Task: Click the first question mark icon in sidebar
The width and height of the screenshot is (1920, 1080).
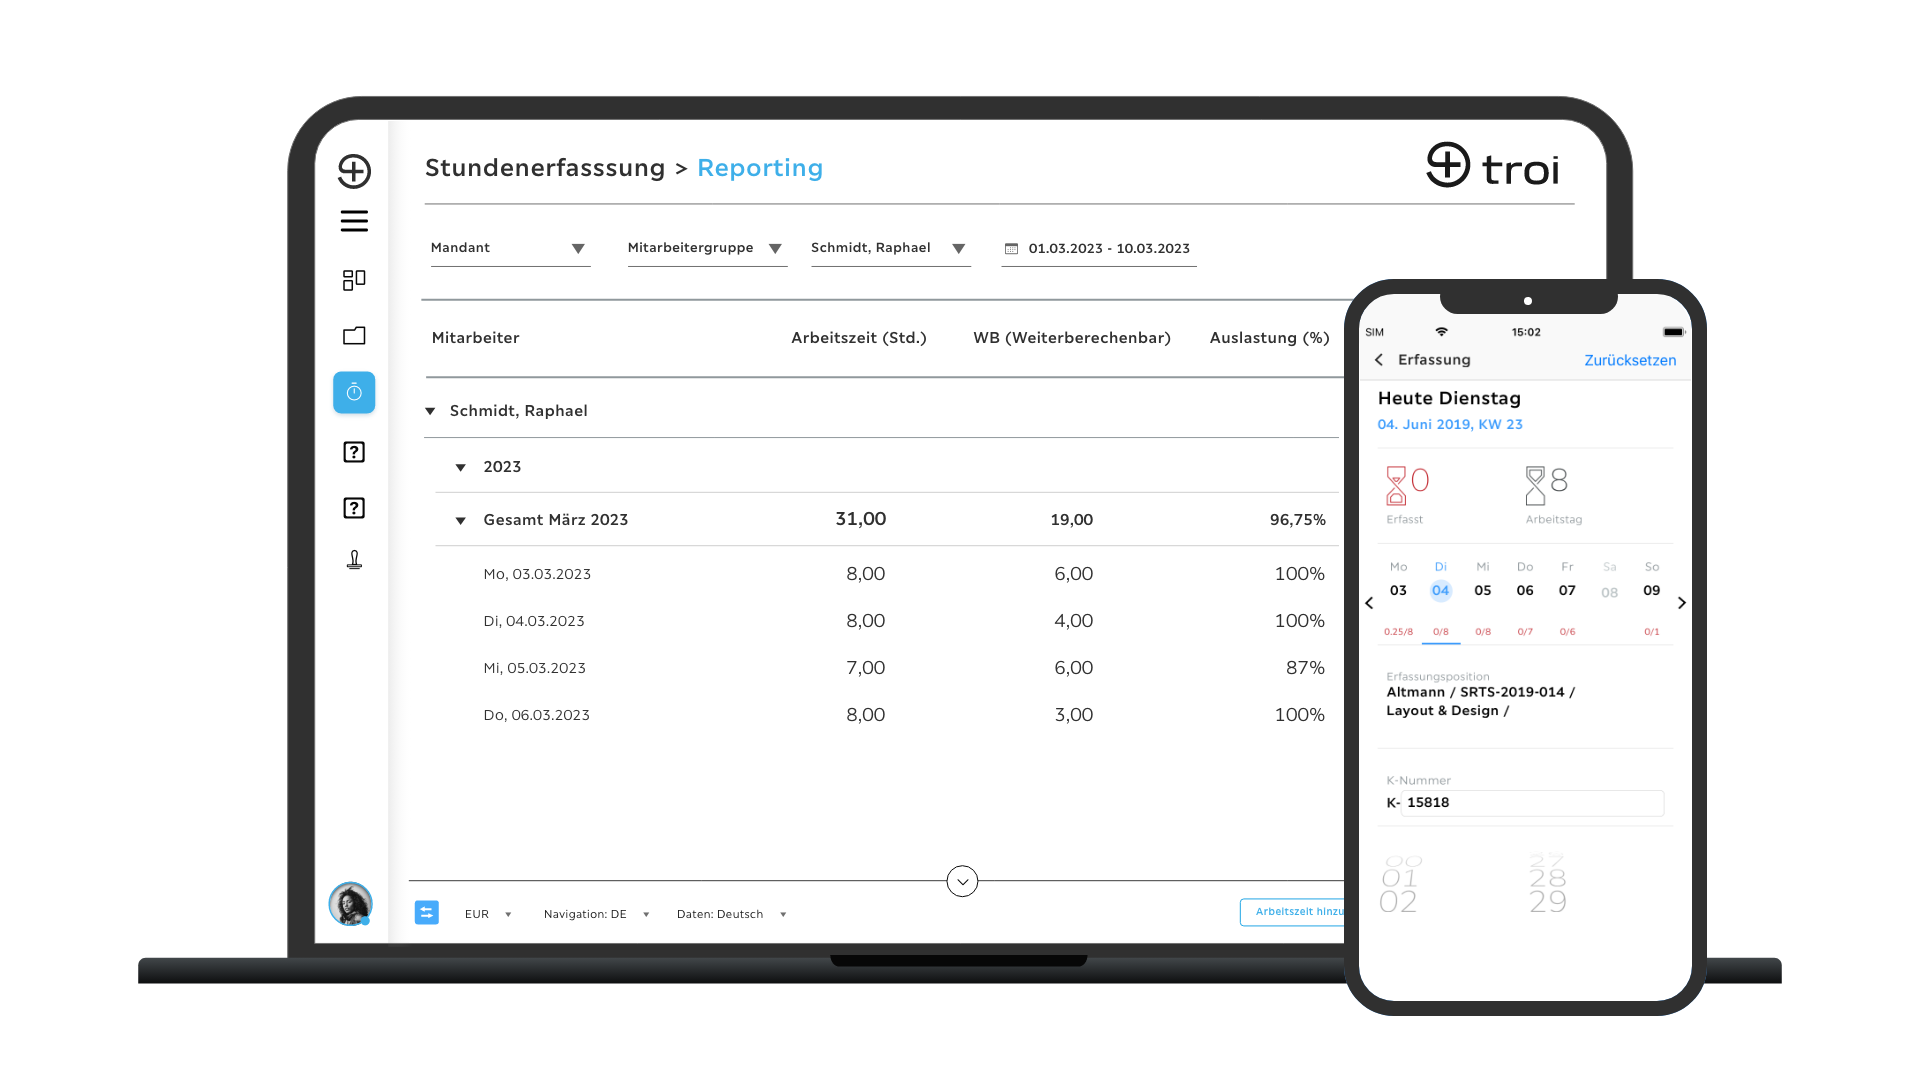Action: point(353,451)
